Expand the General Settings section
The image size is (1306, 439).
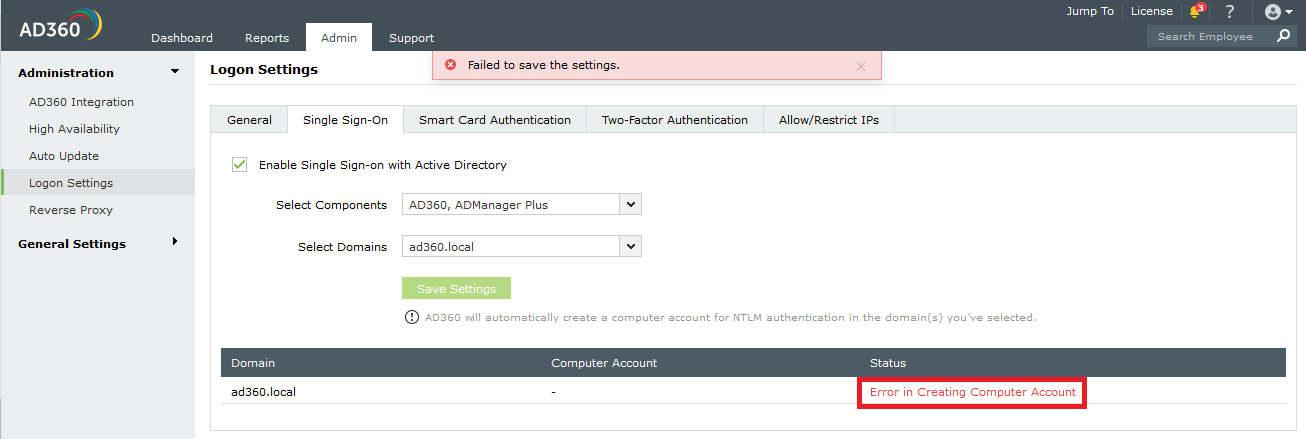pos(175,242)
